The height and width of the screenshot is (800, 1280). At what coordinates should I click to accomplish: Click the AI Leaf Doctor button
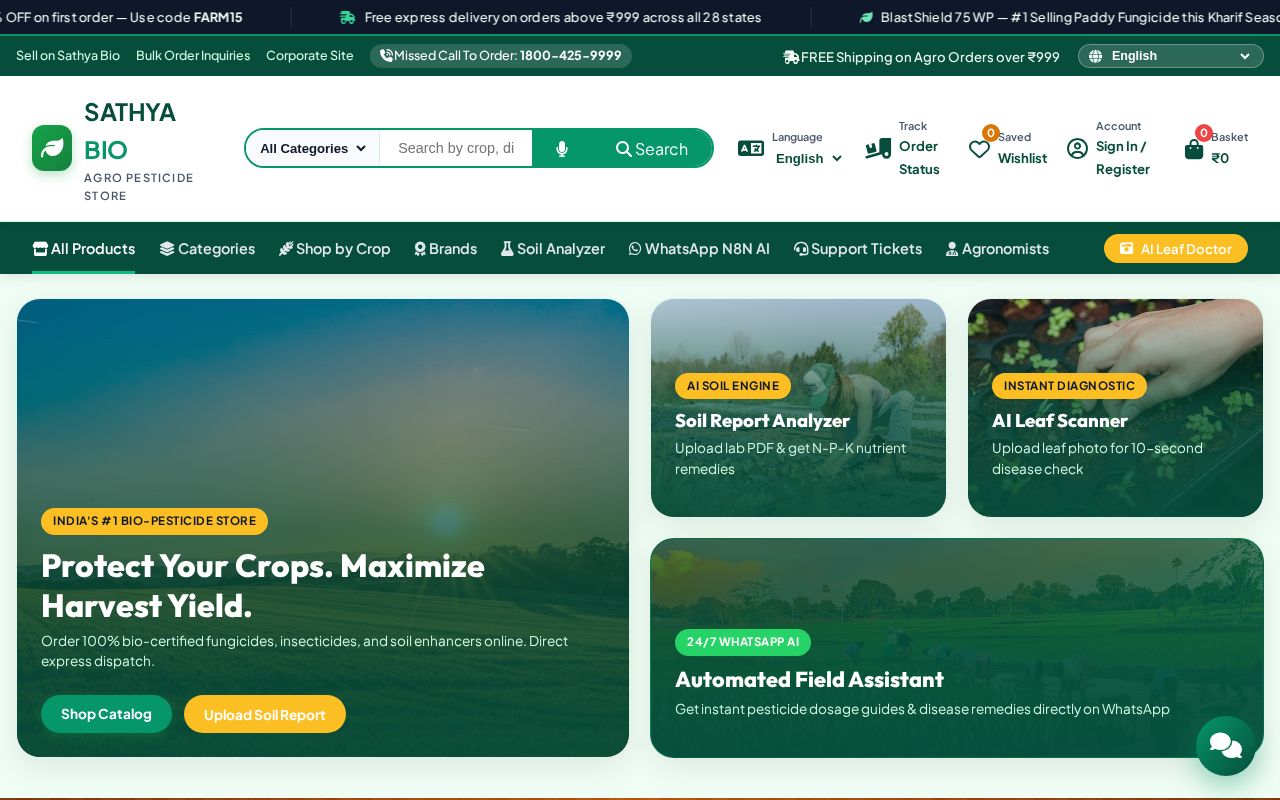click(1176, 248)
